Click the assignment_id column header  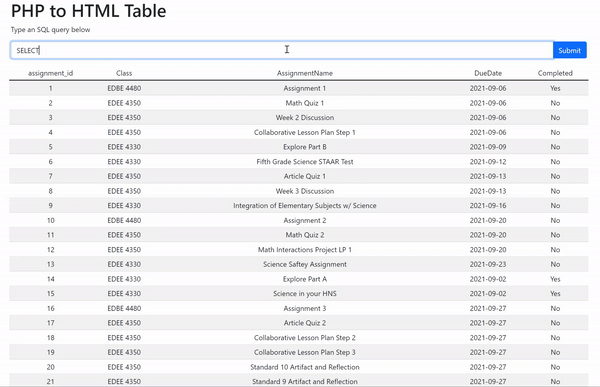point(51,73)
